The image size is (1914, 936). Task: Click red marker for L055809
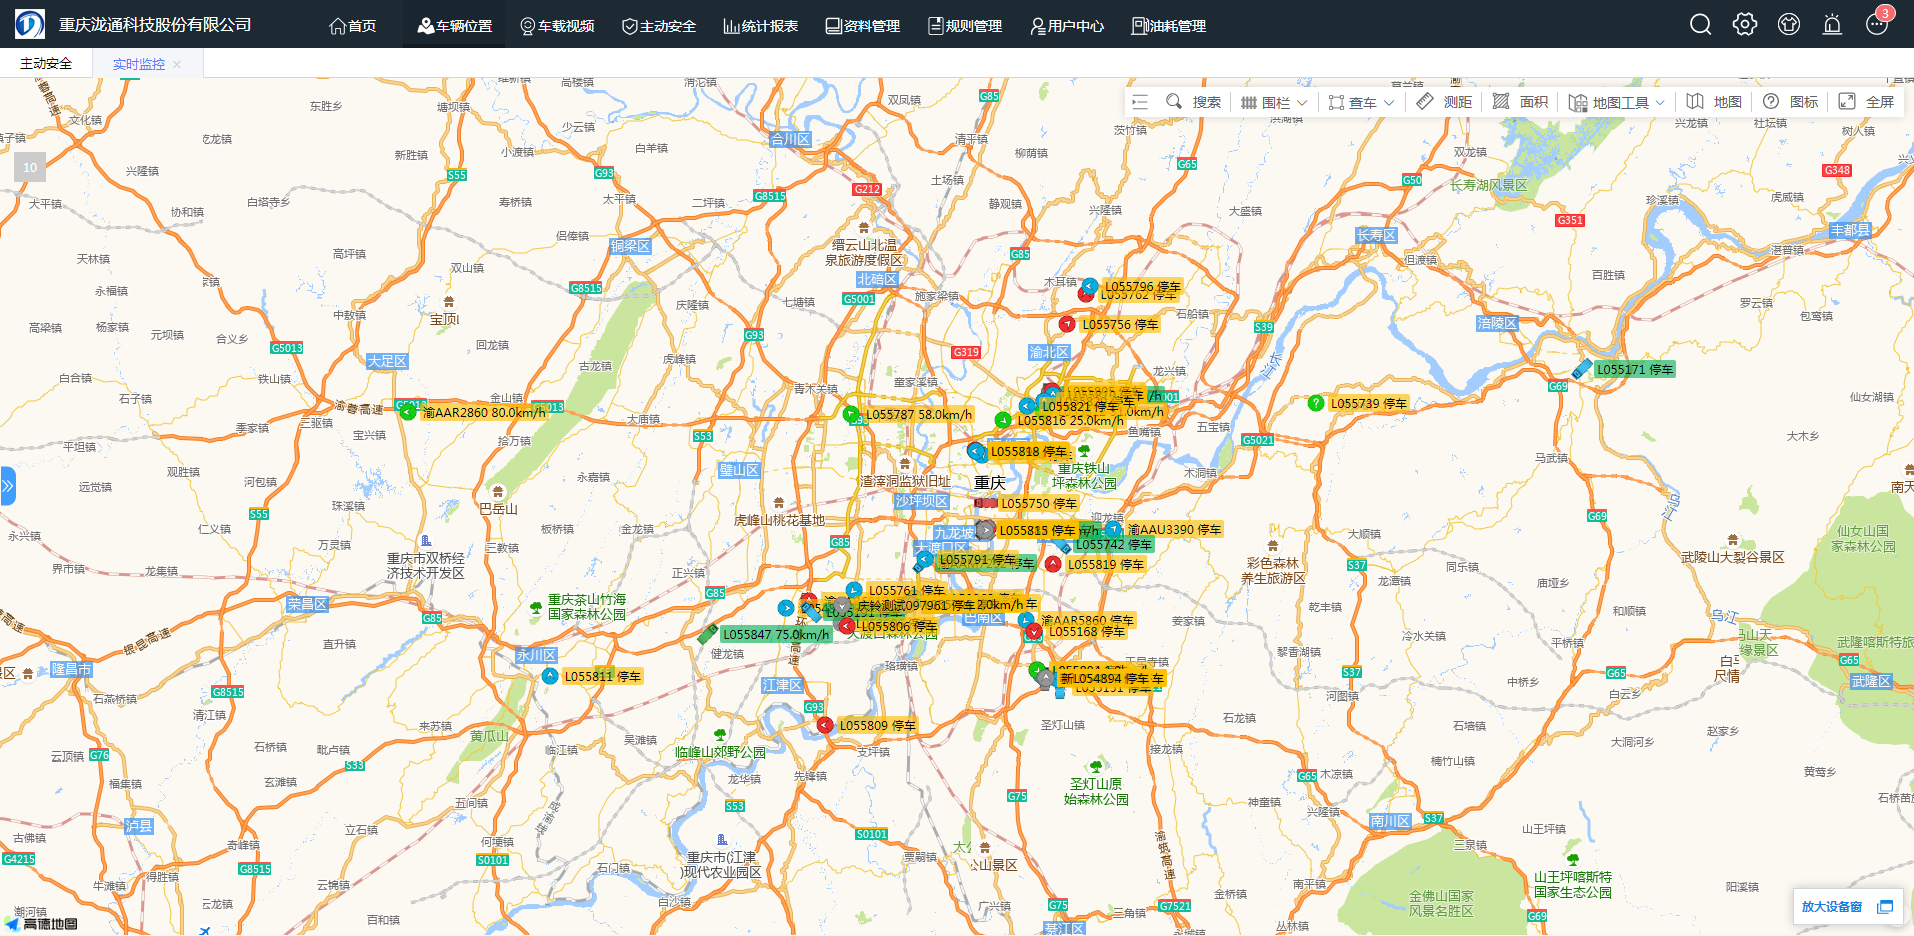click(825, 725)
